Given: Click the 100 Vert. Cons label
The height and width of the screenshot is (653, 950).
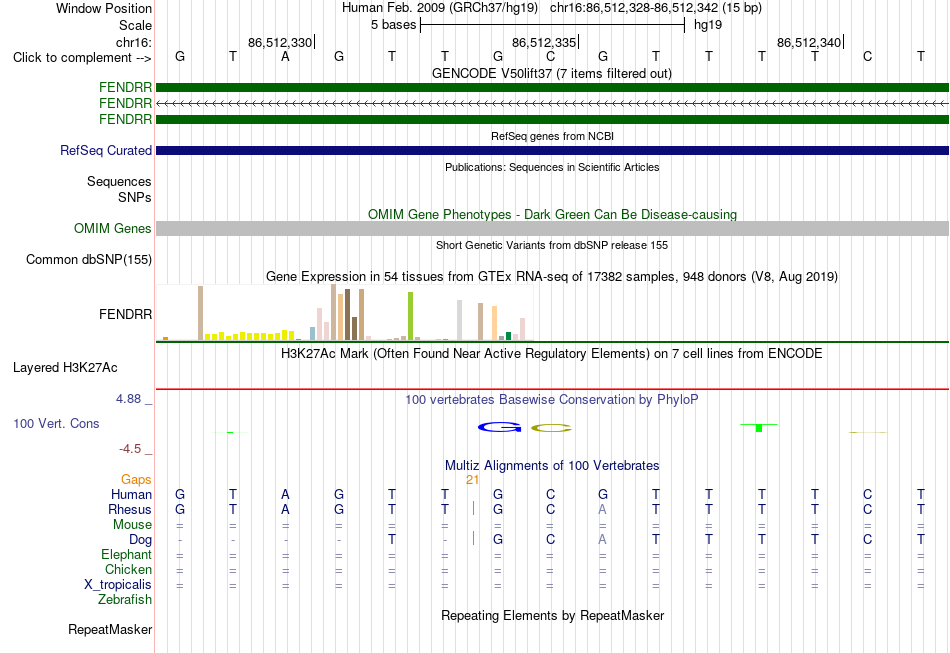Looking at the screenshot, I should pos(56,423).
